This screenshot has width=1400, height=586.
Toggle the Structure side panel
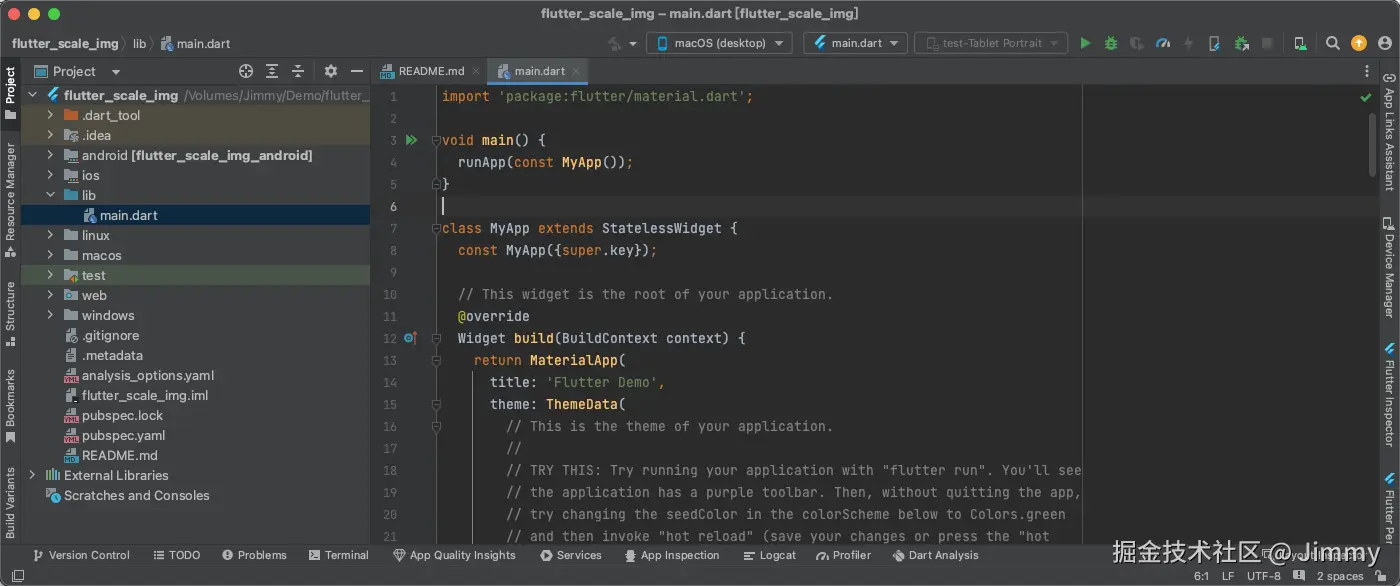point(10,312)
